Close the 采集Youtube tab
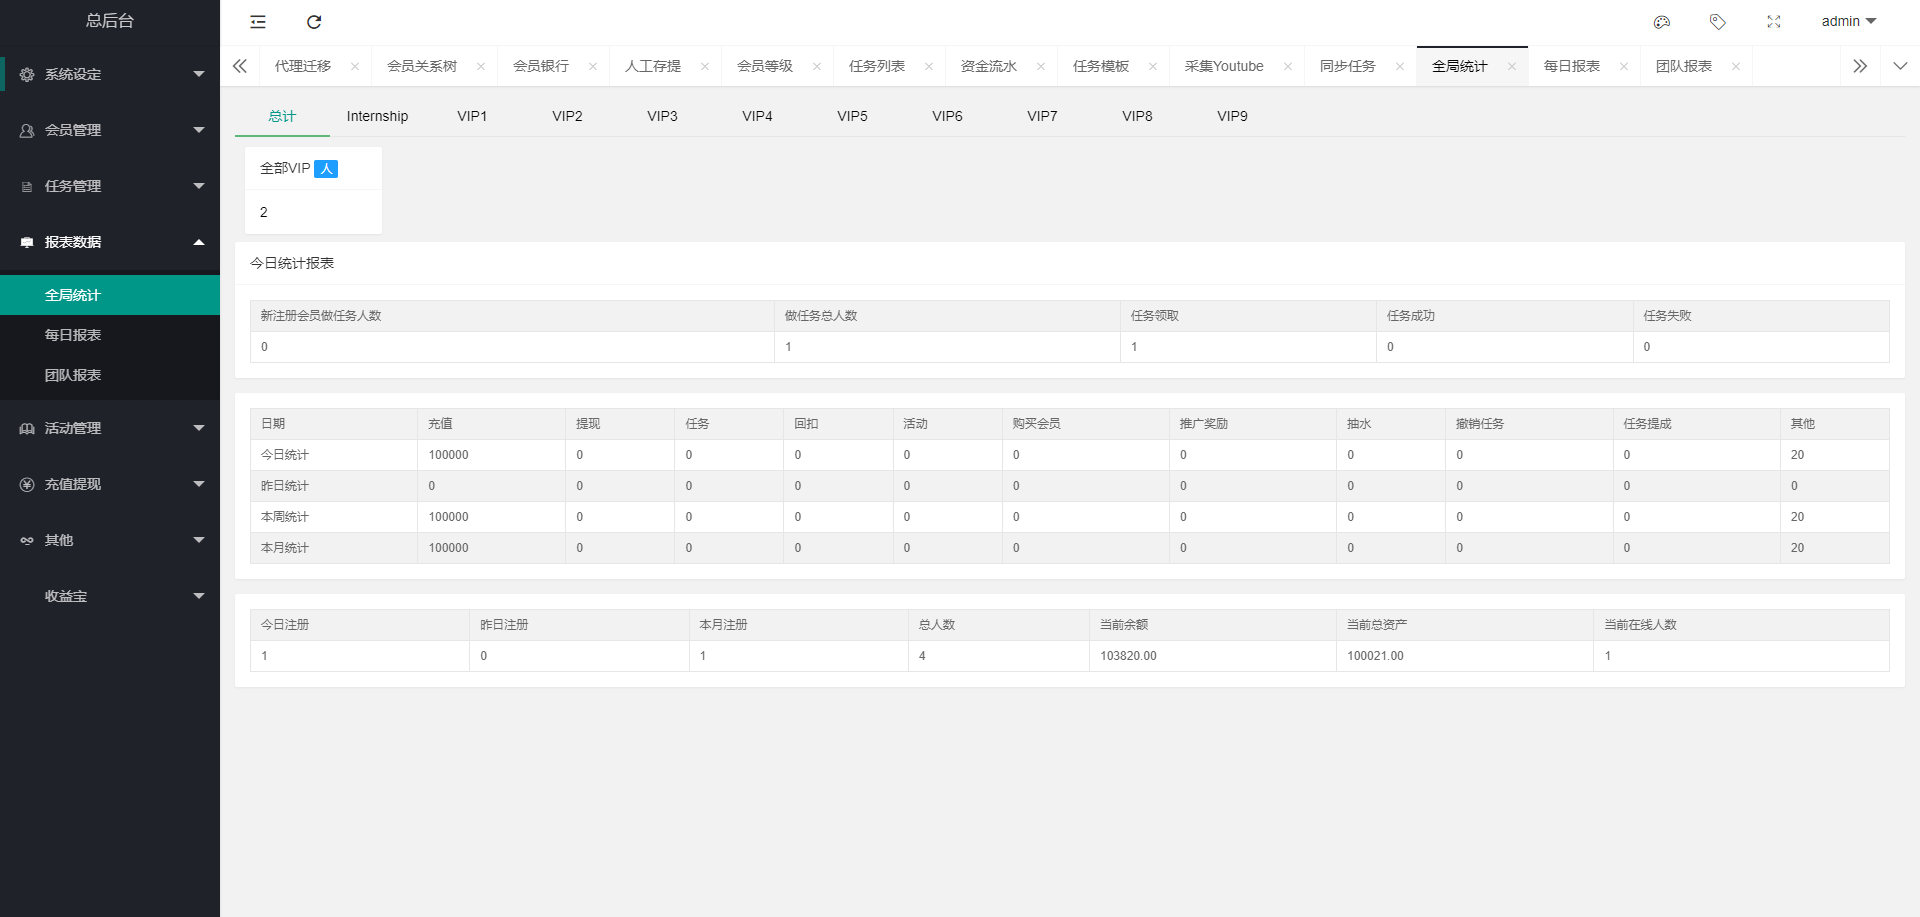The width and height of the screenshot is (1920, 917). pyautogui.click(x=1288, y=67)
